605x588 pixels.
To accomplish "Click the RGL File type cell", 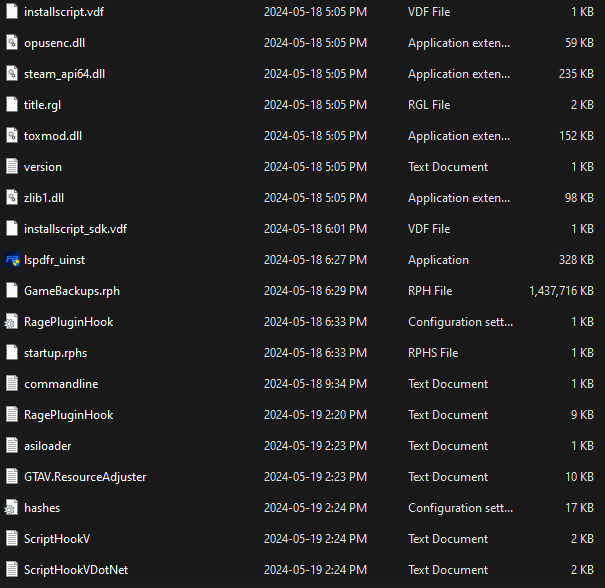I will pos(429,105).
